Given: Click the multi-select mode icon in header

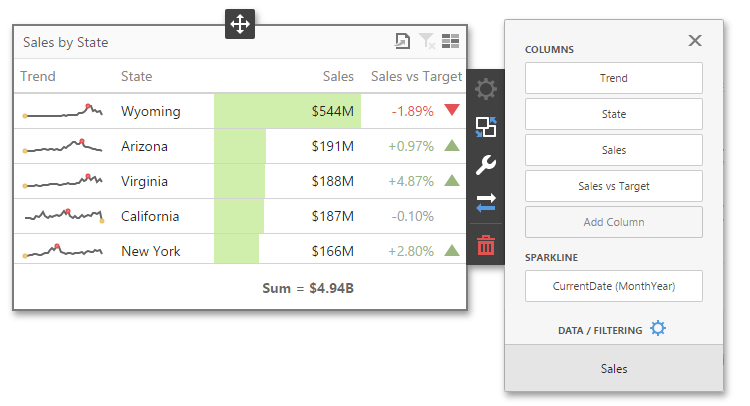Looking at the screenshot, I should [x=451, y=41].
